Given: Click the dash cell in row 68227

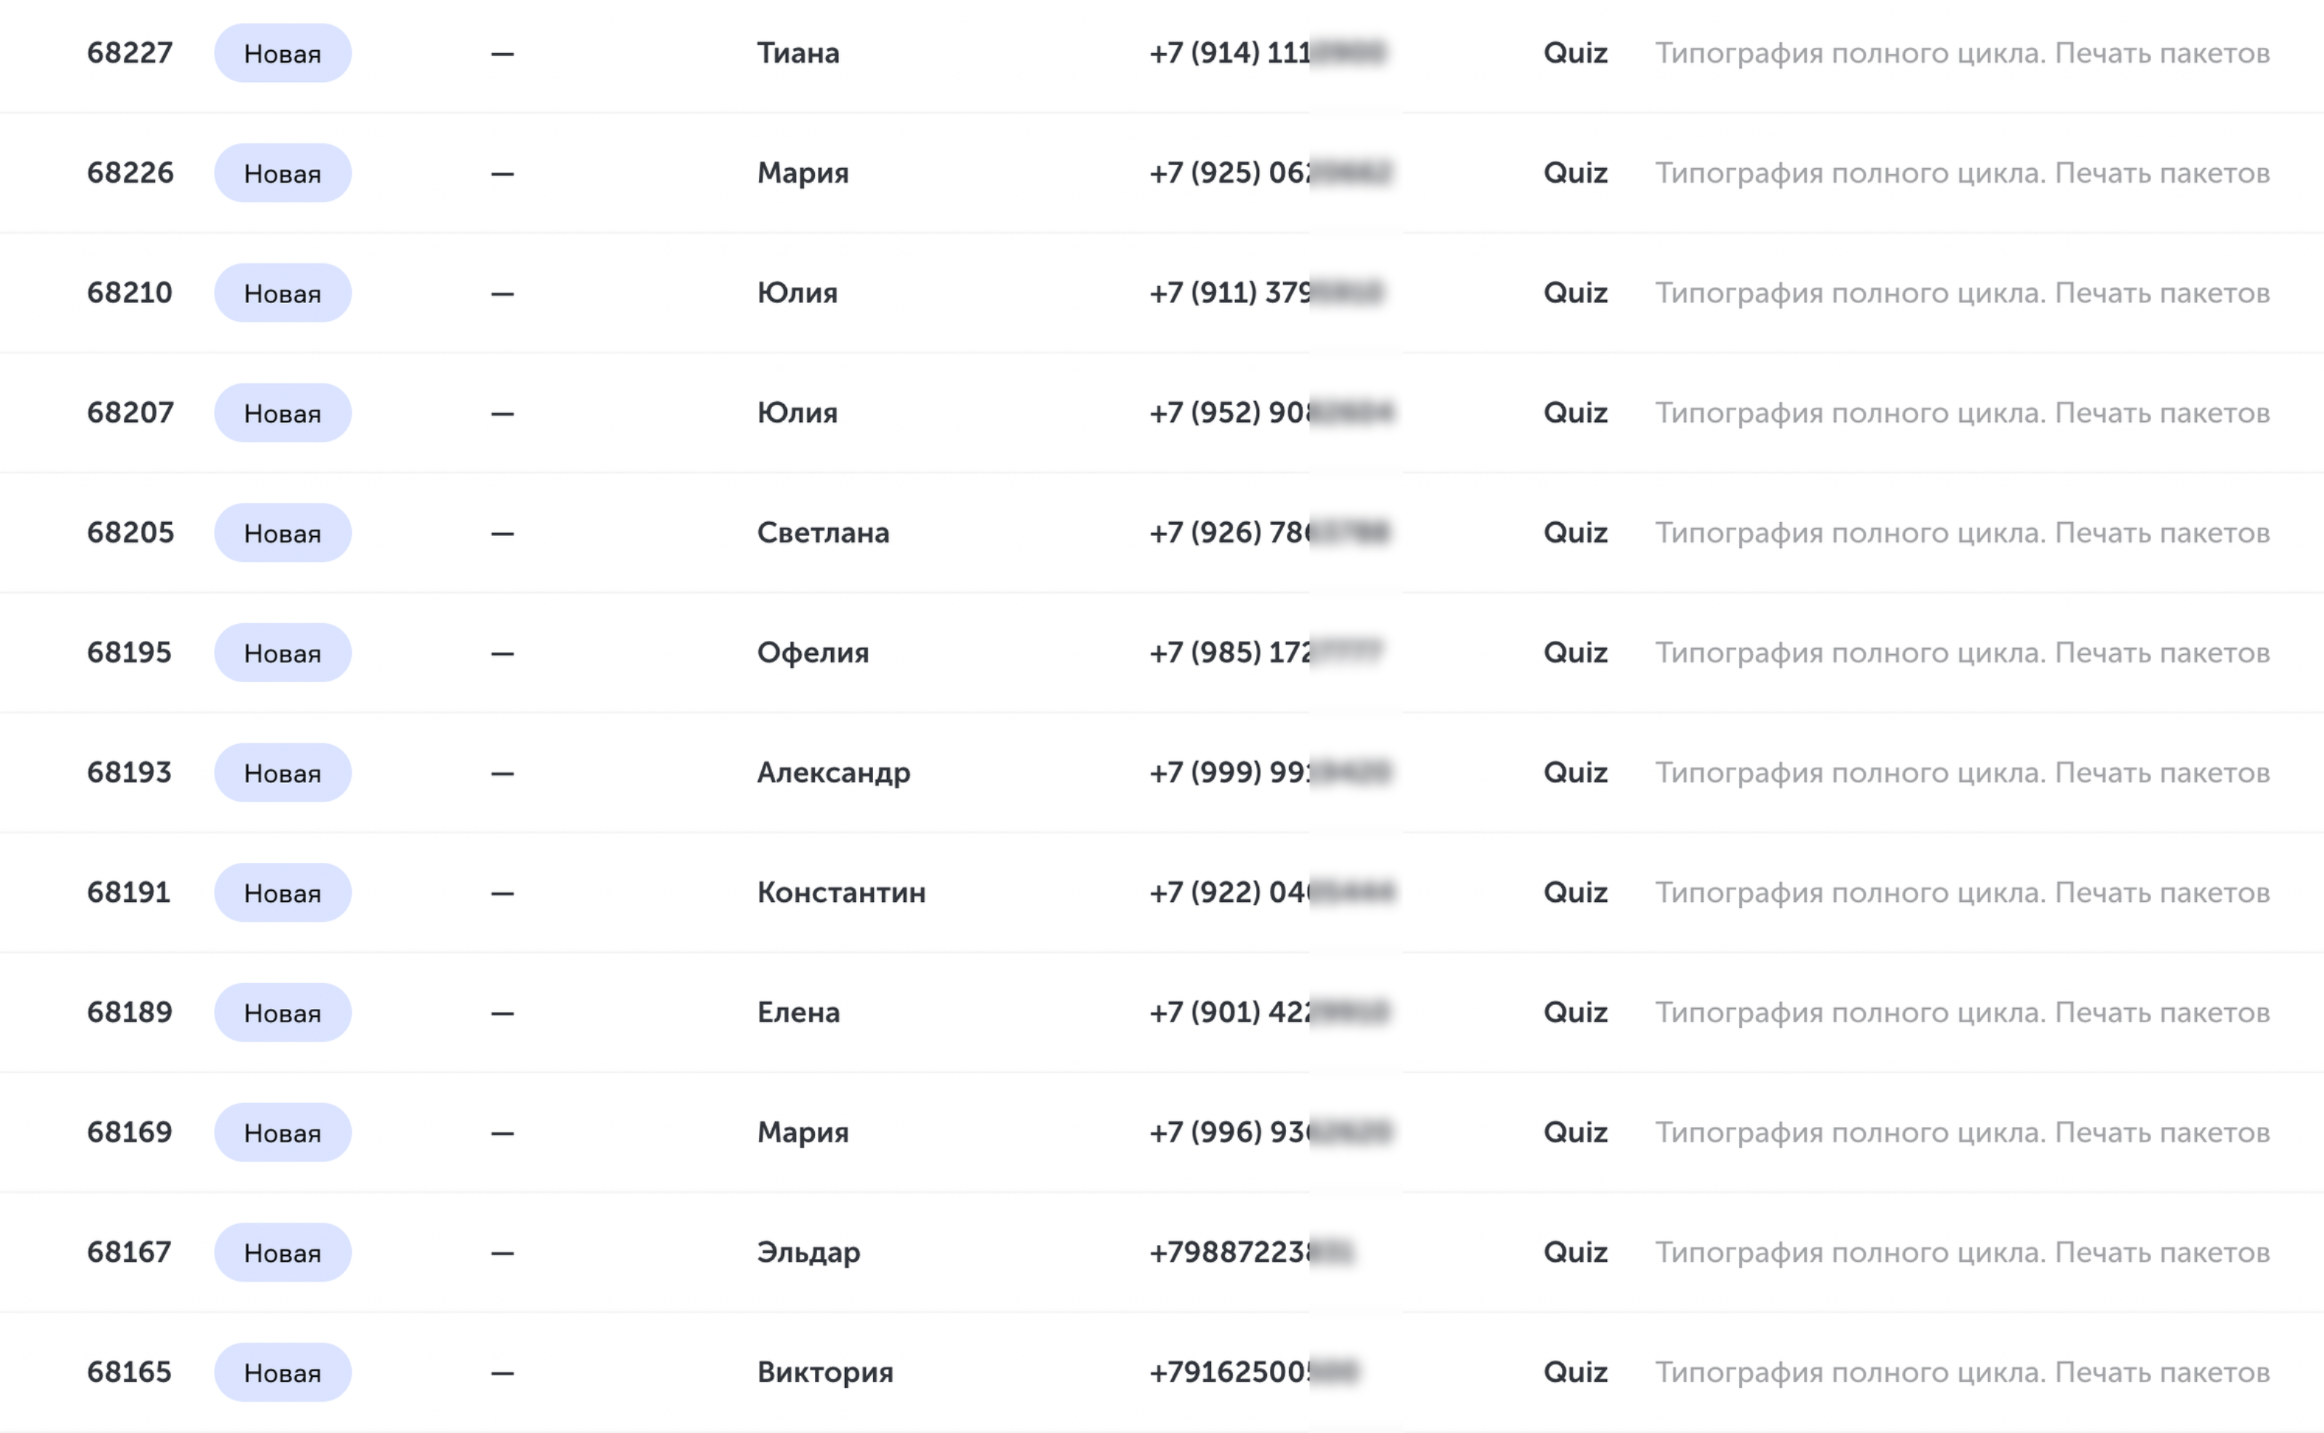Looking at the screenshot, I should coord(502,53).
